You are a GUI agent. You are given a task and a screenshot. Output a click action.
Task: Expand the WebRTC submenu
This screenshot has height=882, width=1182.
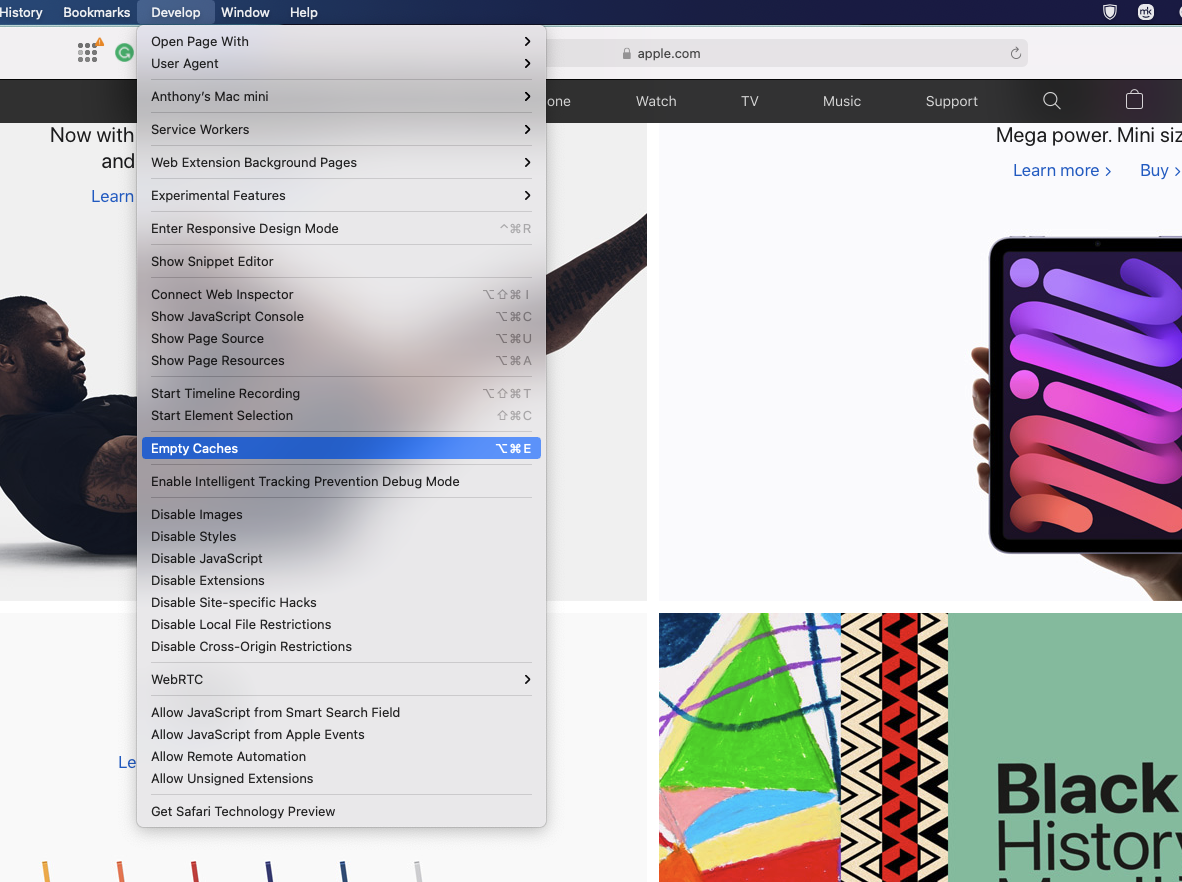click(x=341, y=680)
